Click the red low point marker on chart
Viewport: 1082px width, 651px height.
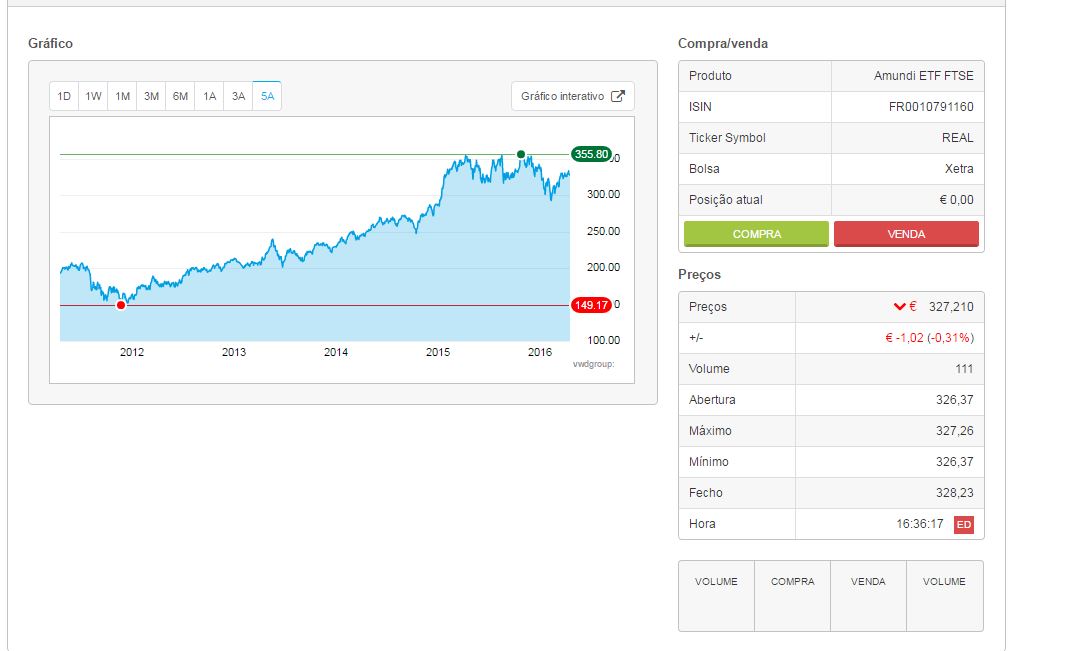click(121, 305)
